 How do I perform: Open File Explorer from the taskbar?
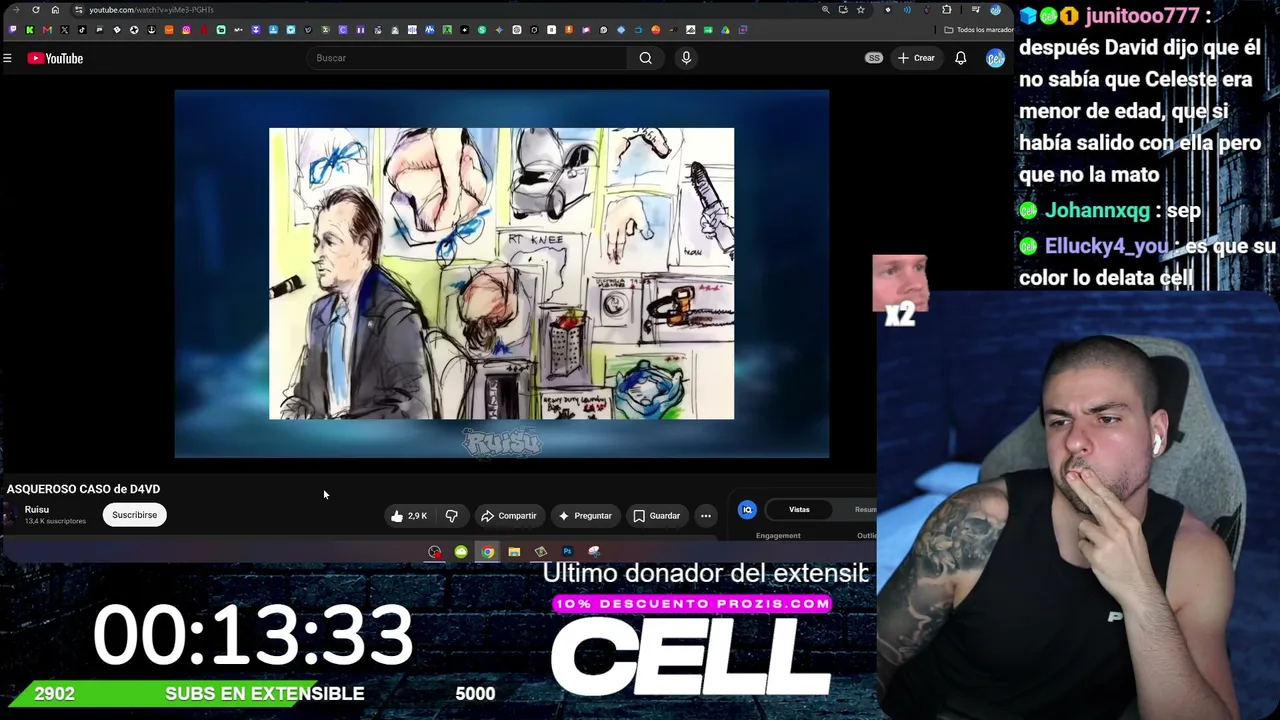514,552
